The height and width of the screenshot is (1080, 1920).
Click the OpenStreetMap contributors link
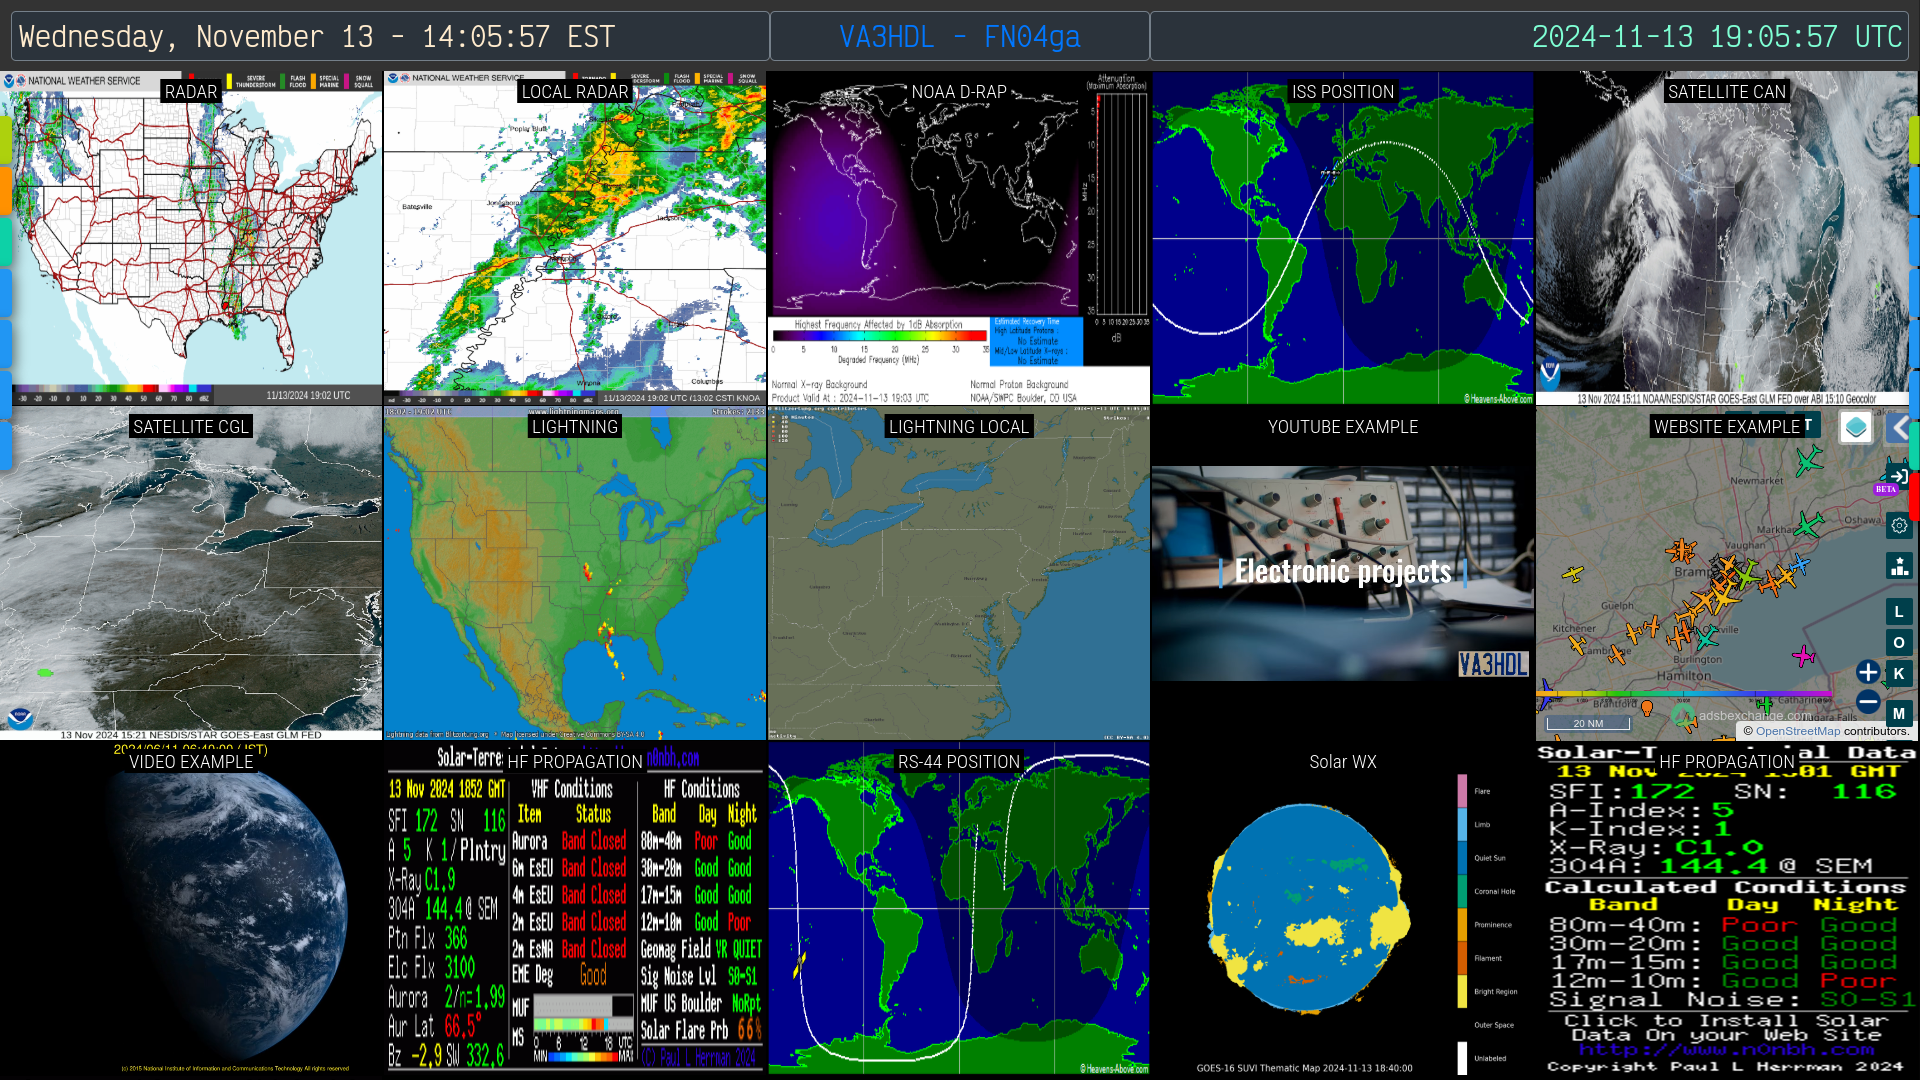1797,731
